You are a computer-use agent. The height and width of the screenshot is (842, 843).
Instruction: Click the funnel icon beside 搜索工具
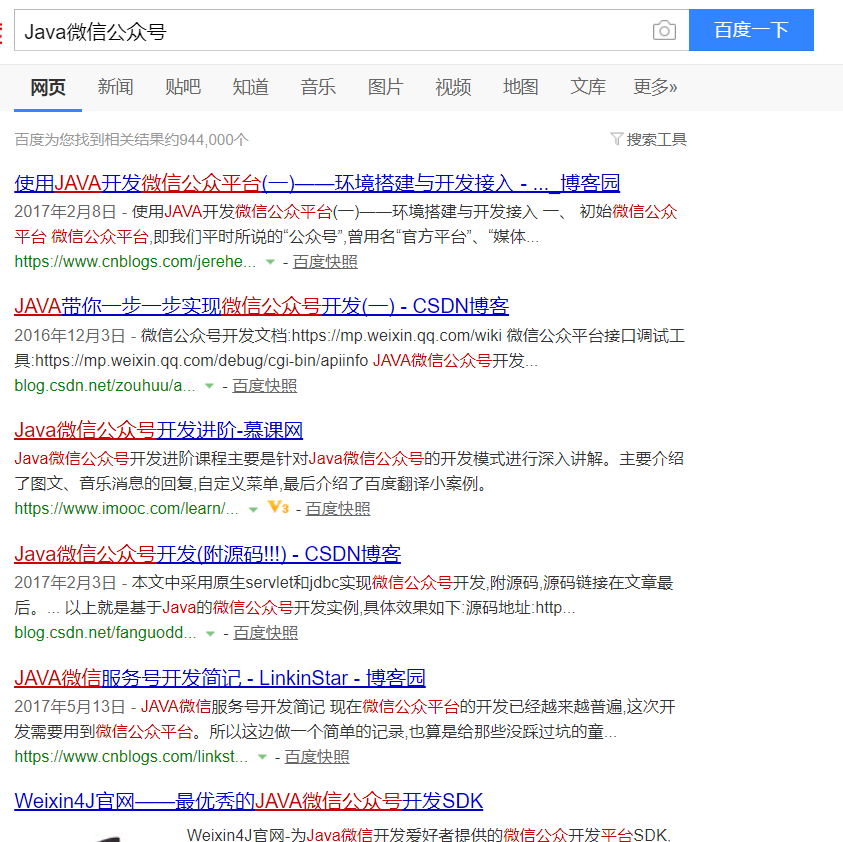click(617, 139)
